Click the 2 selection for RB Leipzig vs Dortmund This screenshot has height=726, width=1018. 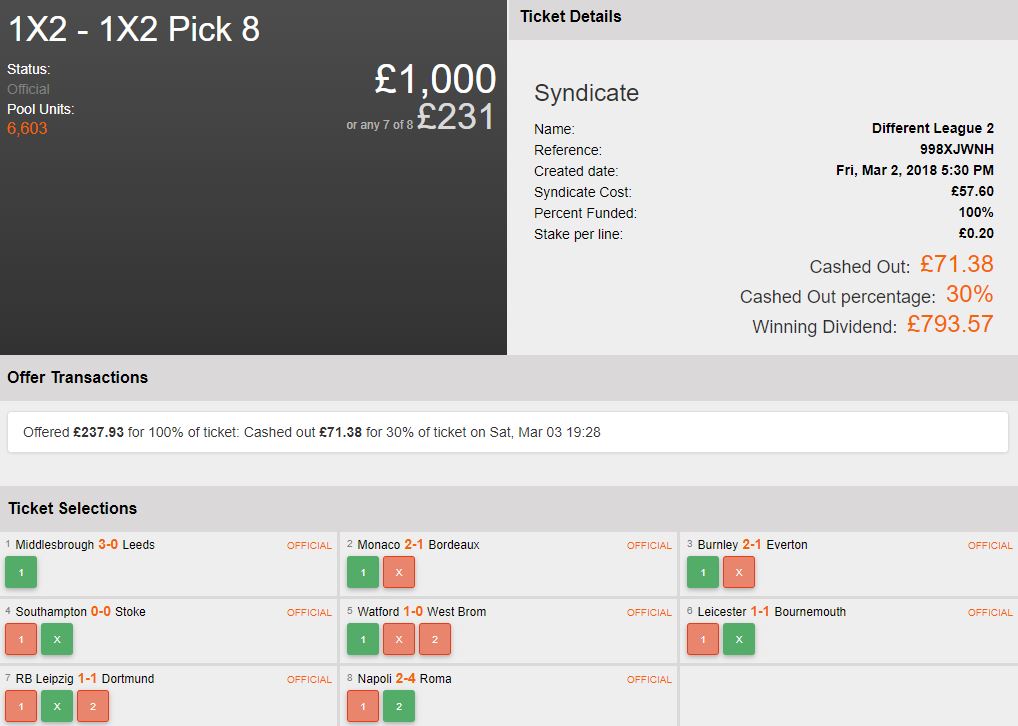(93, 706)
